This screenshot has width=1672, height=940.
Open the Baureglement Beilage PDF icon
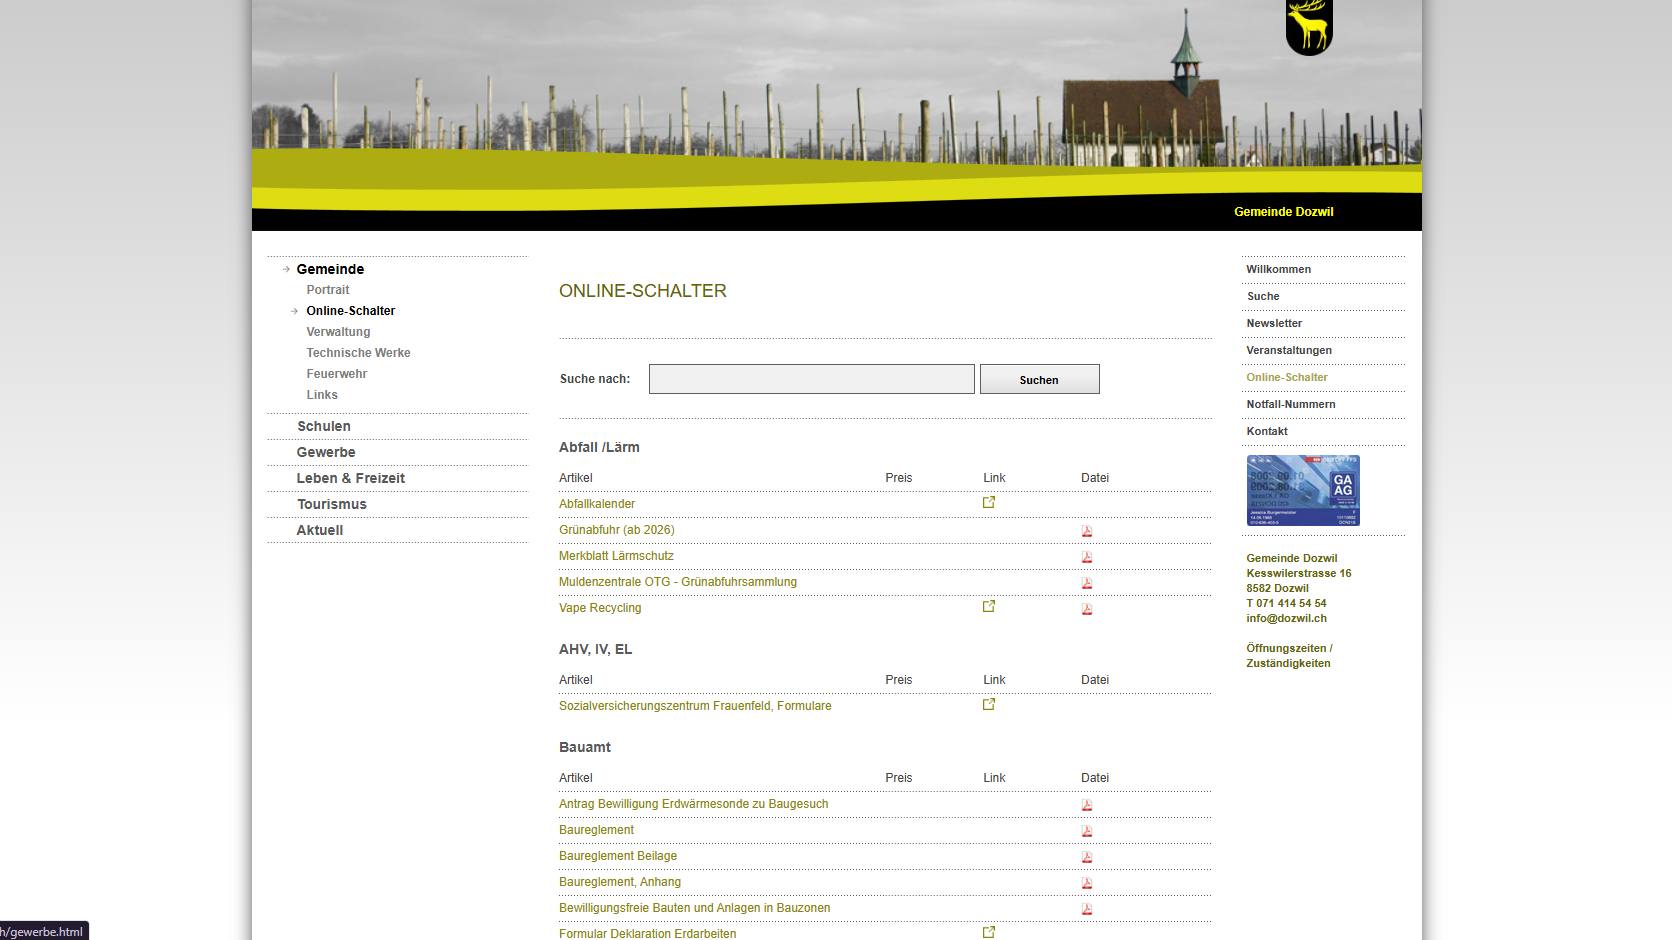1087,857
